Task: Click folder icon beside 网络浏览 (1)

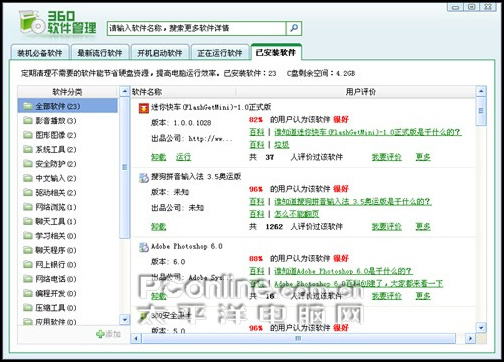Action: [28, 207]
